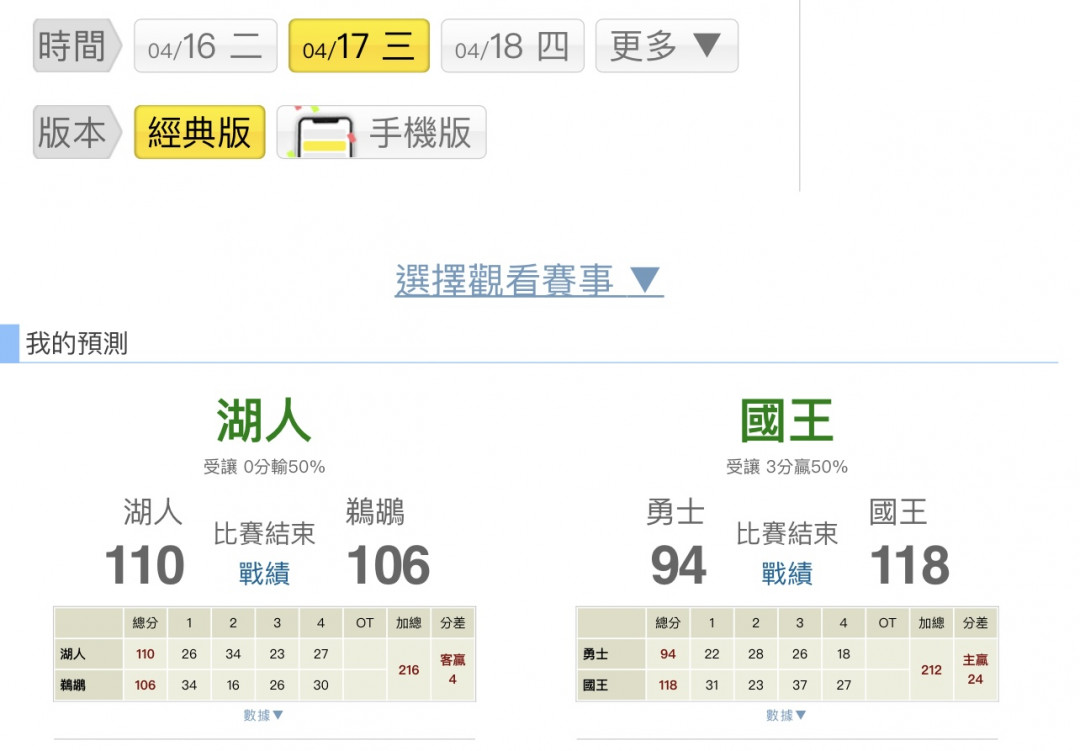The image size is (1080, 751).
Task: Open 戰績 link for Warriors vs Kings
Action: pyautogui.click(x=787, y=573)
